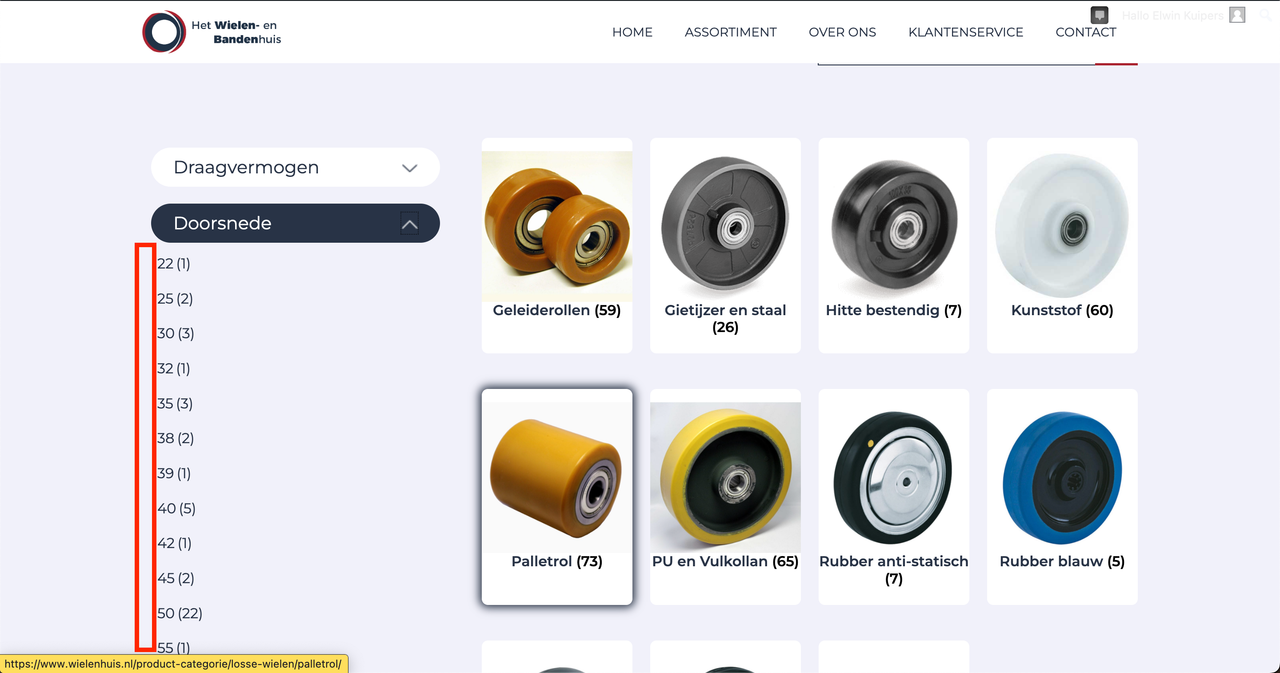The image size is (1280, 673).
Task: Filter by diameter 22 (1)
Action: [173, 264]
